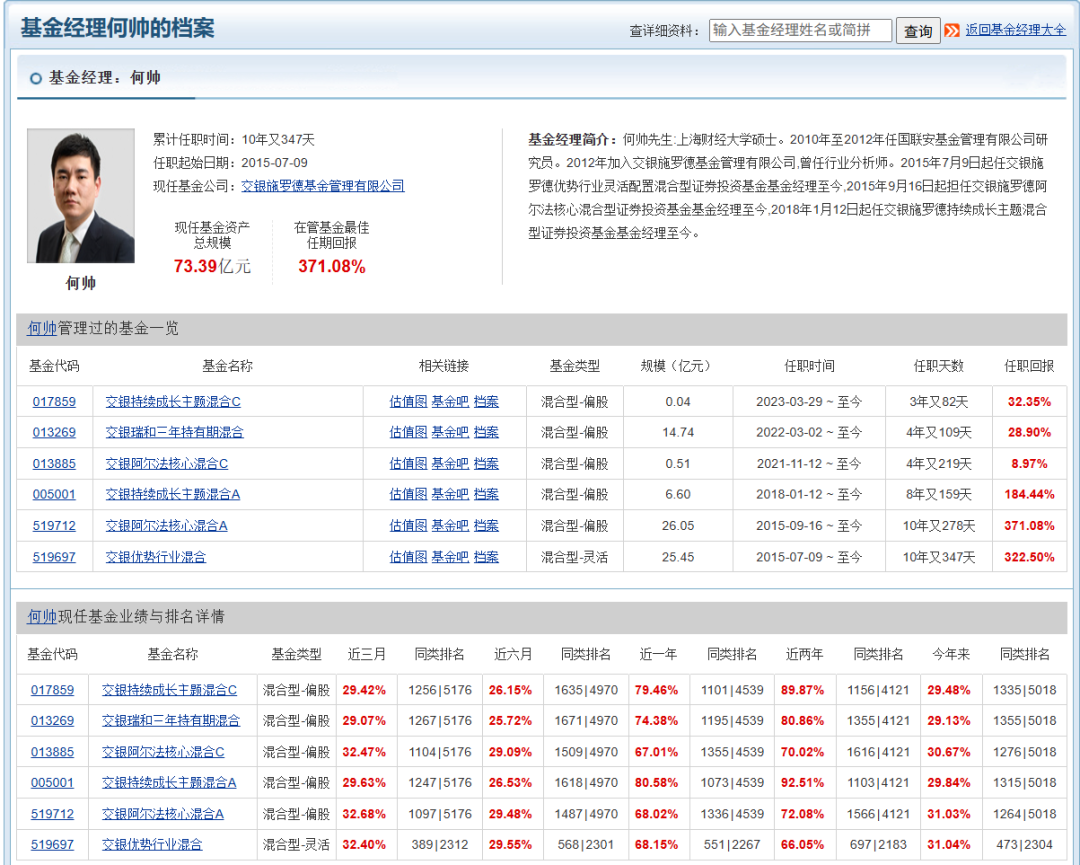Click the manager search input field
Image resolution: width=1080 pixels, height=865 pixels.
pyautogui.click(x=800, y=30)
